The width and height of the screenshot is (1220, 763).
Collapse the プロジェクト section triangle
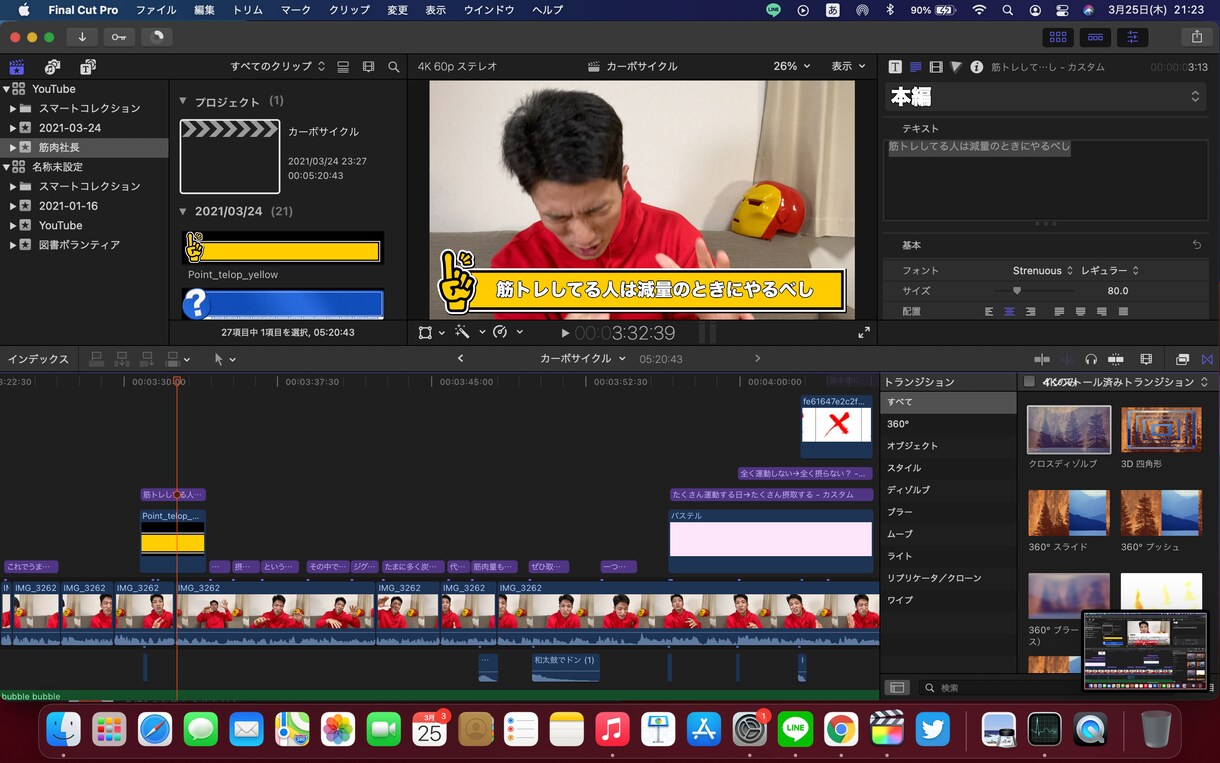coord(183,102)
